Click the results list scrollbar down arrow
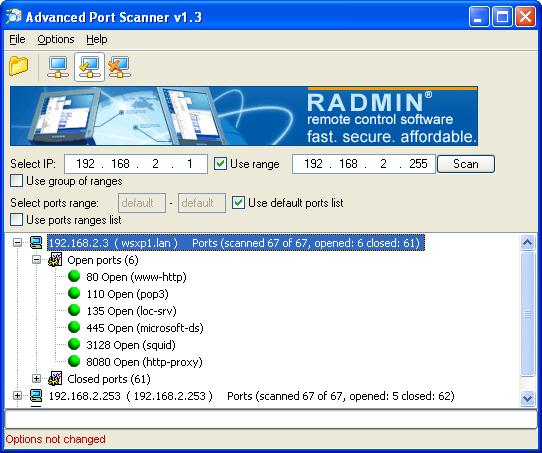Screen dimensions: 542x453 point(527,398)
